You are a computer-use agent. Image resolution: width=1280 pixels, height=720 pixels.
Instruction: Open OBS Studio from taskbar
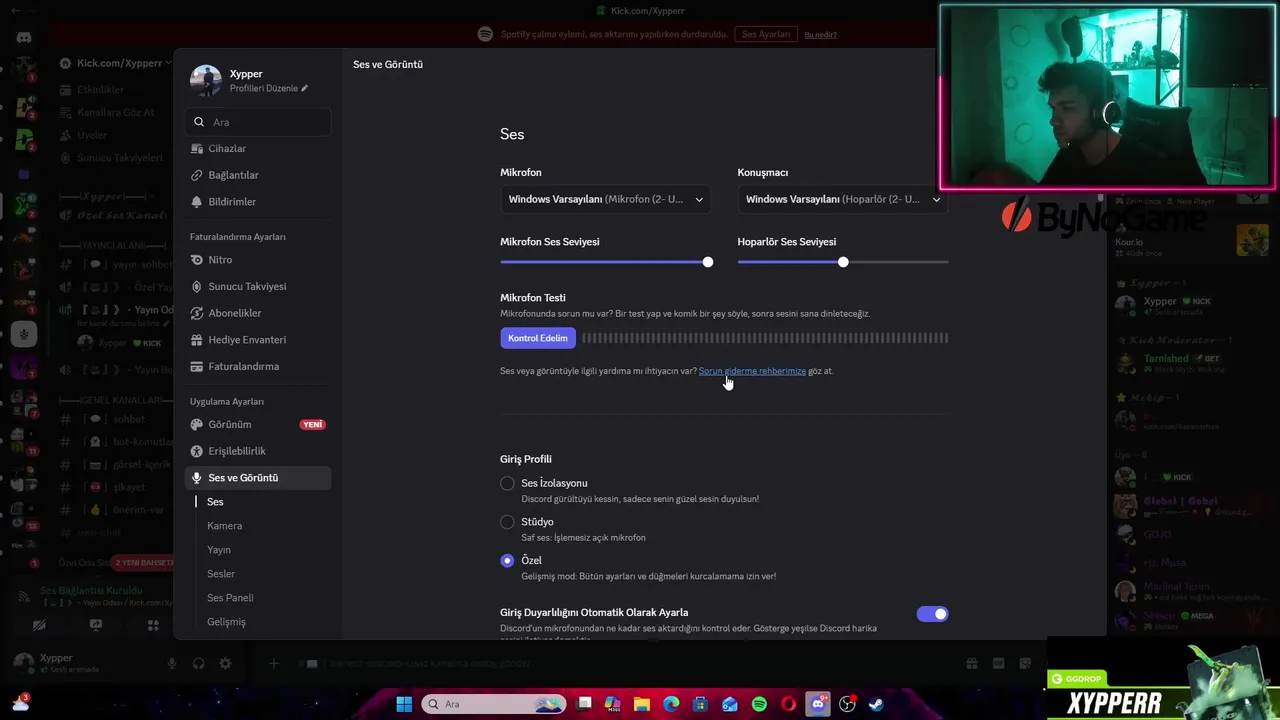[x=847, y=704]
